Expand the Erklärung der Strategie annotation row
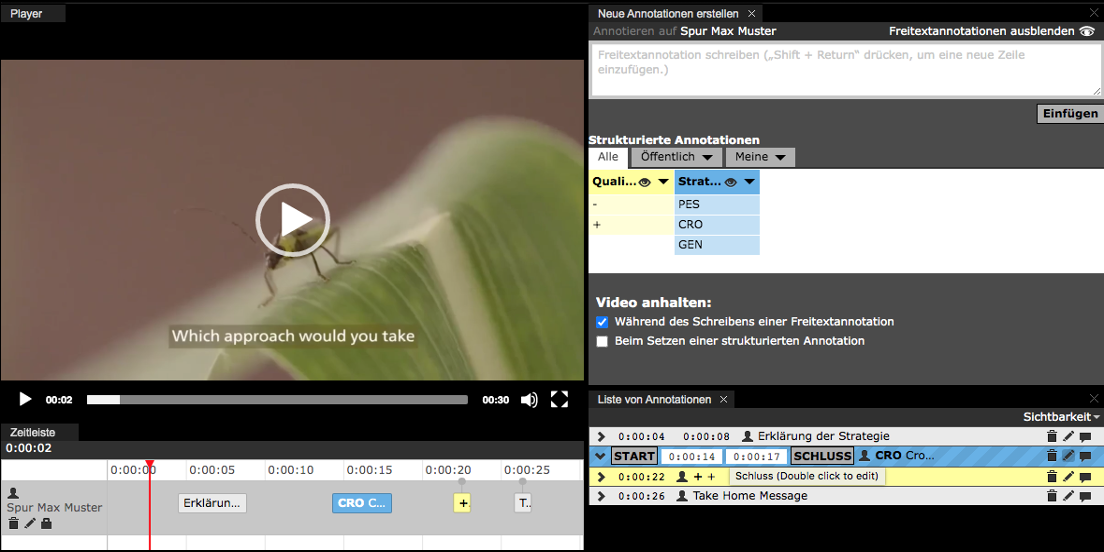This screenshot has width=1104, height=552. tap(601, 437)
